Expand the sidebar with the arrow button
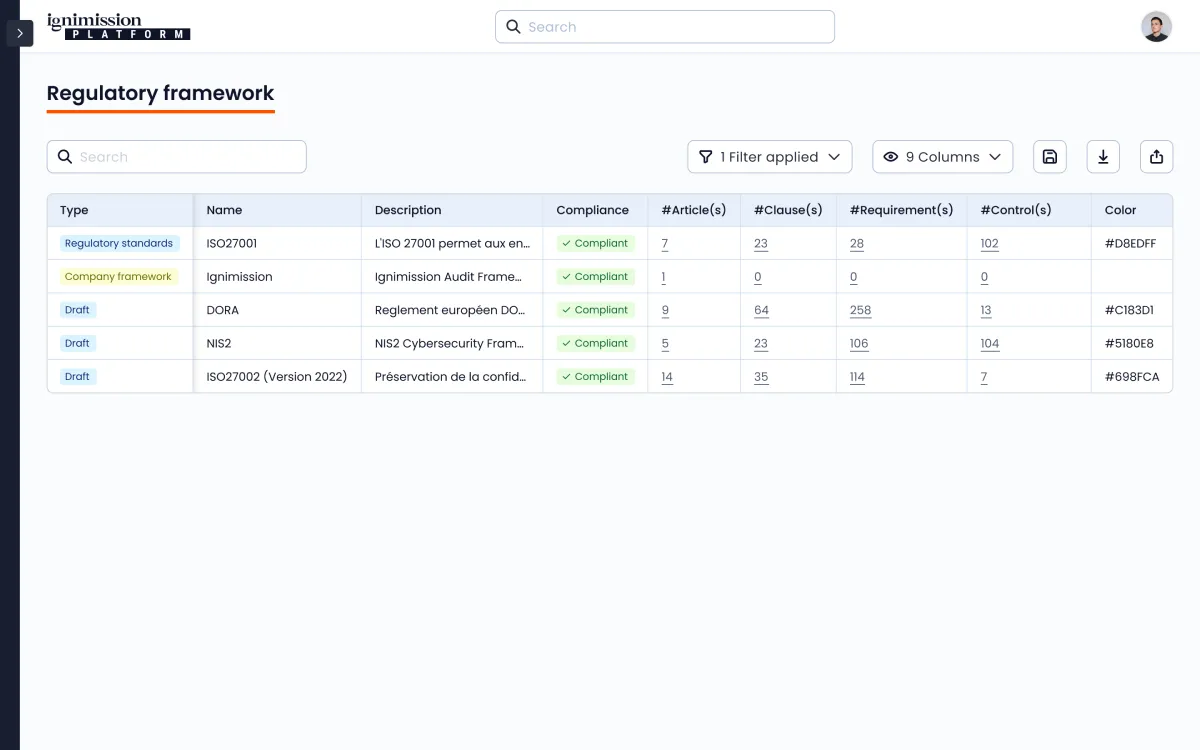The height and width of the screenshot is (750, 1200). pos(20,33)
